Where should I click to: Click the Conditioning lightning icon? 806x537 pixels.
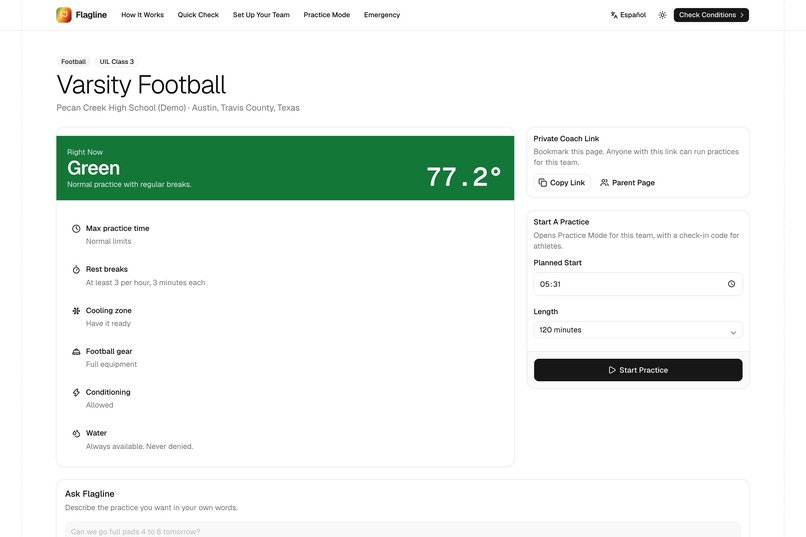pyautogui.click(x=76, y=392)
